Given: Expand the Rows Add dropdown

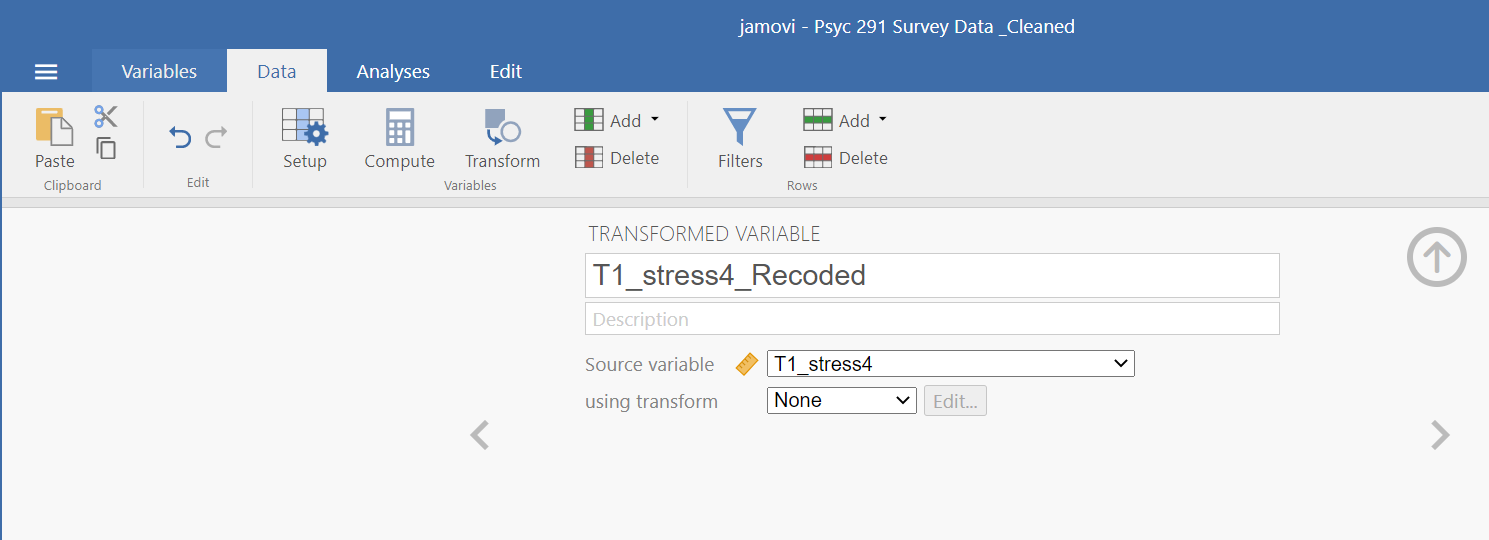Looking at the screenshot, I should coord(845,120).
